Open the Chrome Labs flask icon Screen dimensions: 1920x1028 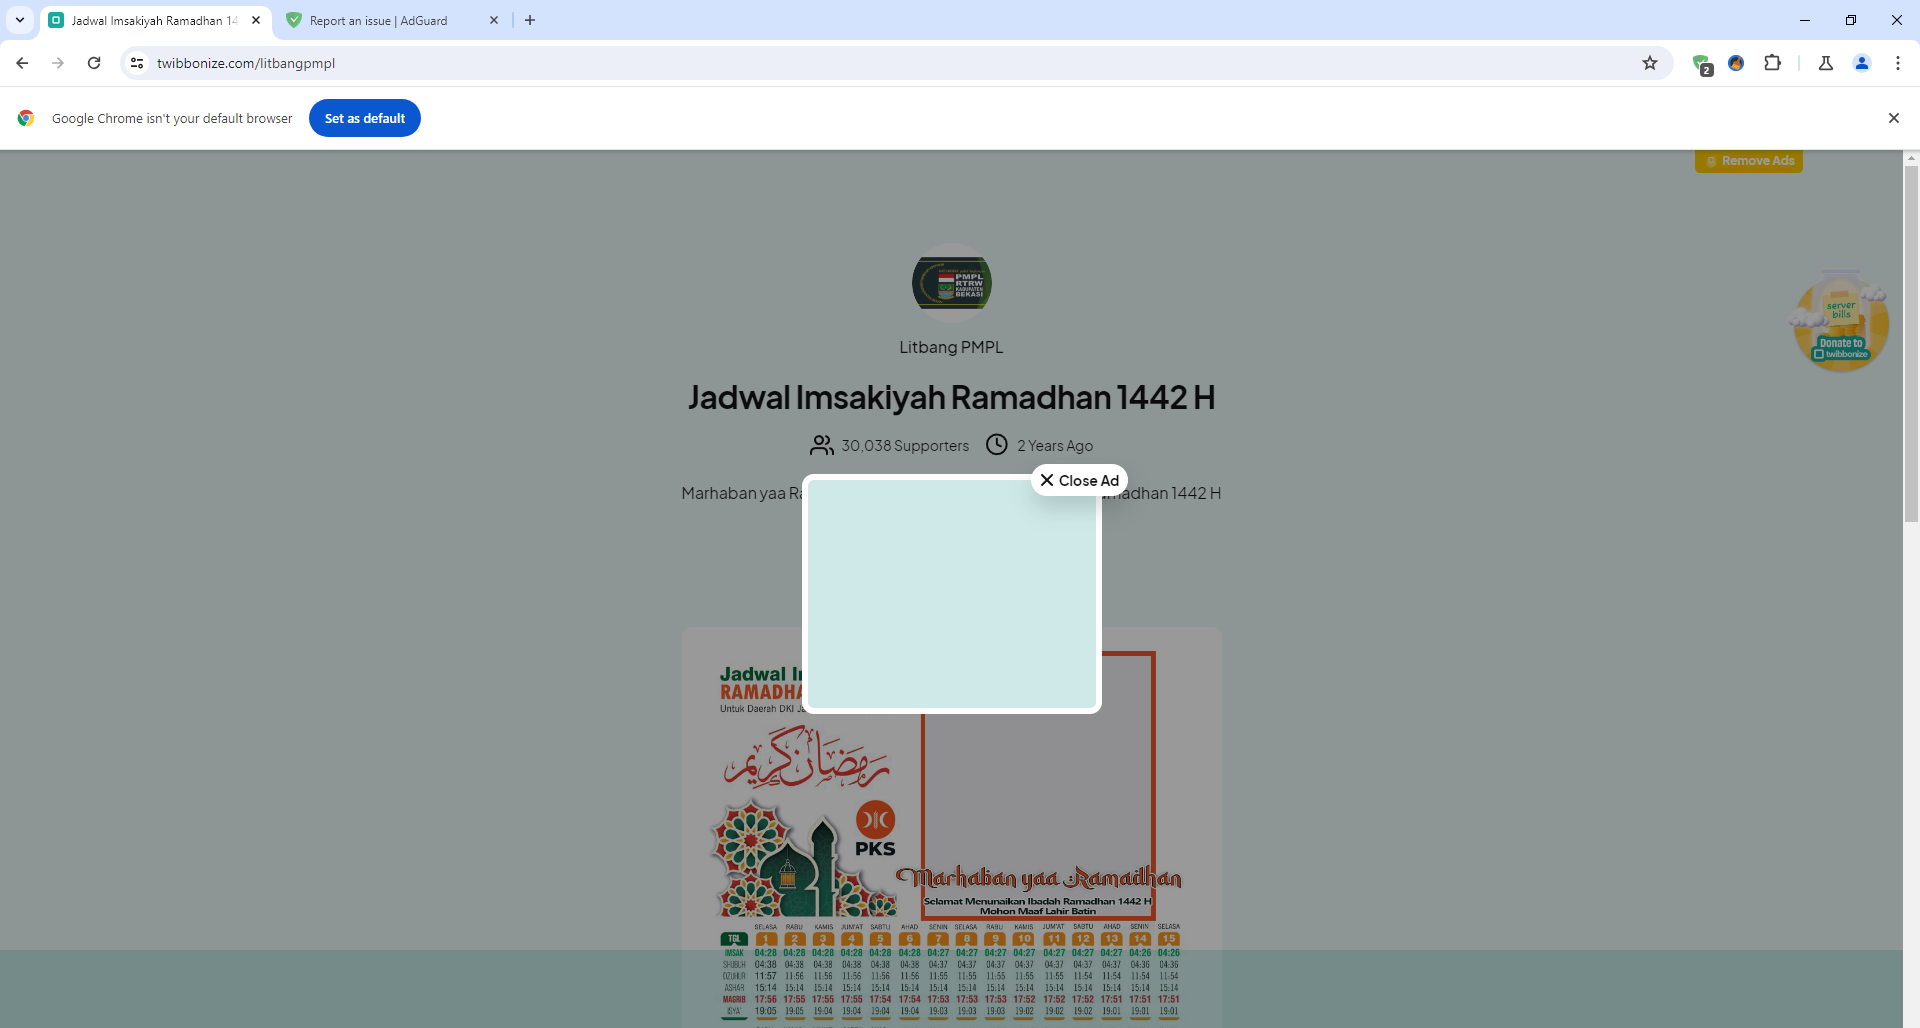(1826, 62)
